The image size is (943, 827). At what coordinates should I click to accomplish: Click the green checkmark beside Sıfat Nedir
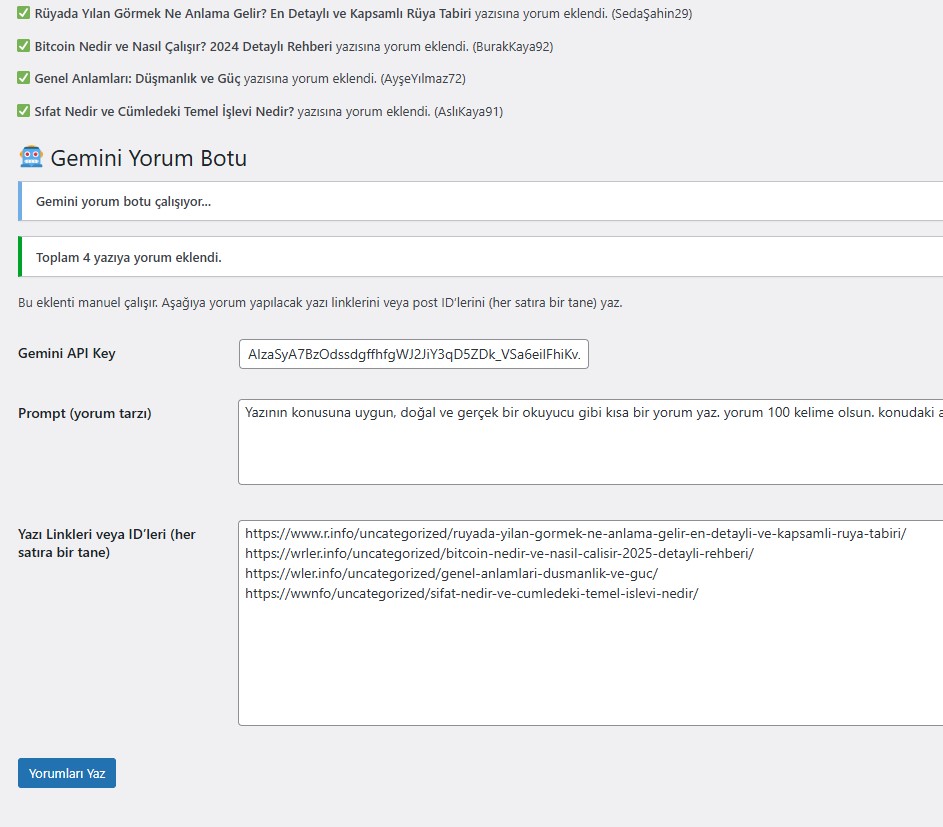click(23, 111)
